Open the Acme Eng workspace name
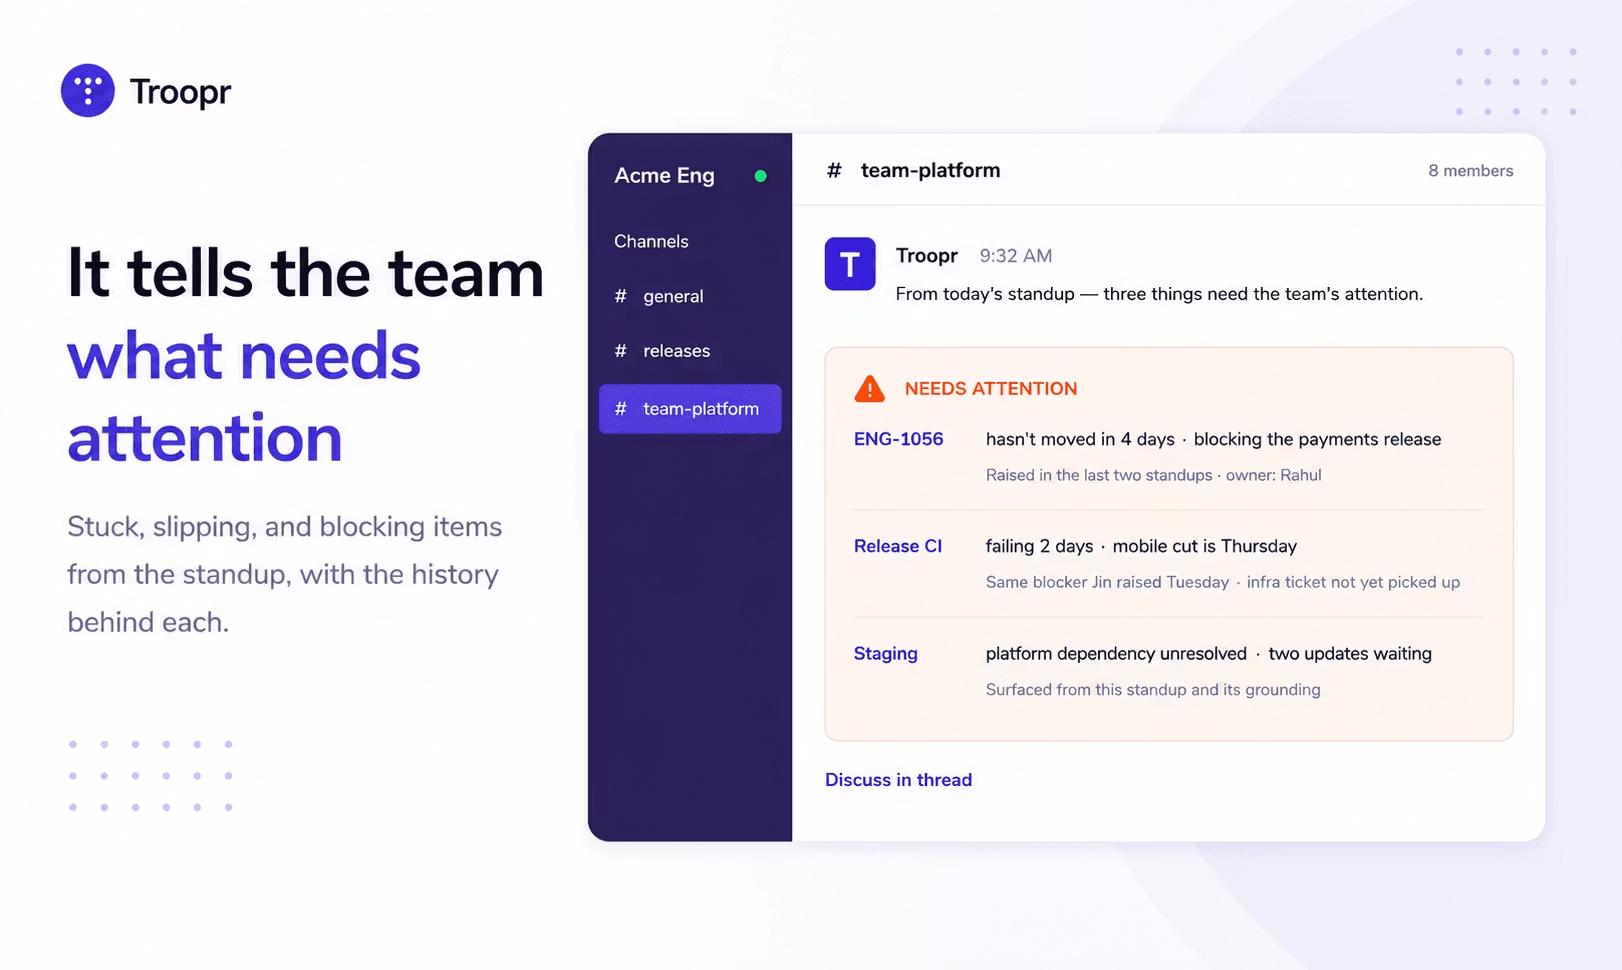 [664, 176]
